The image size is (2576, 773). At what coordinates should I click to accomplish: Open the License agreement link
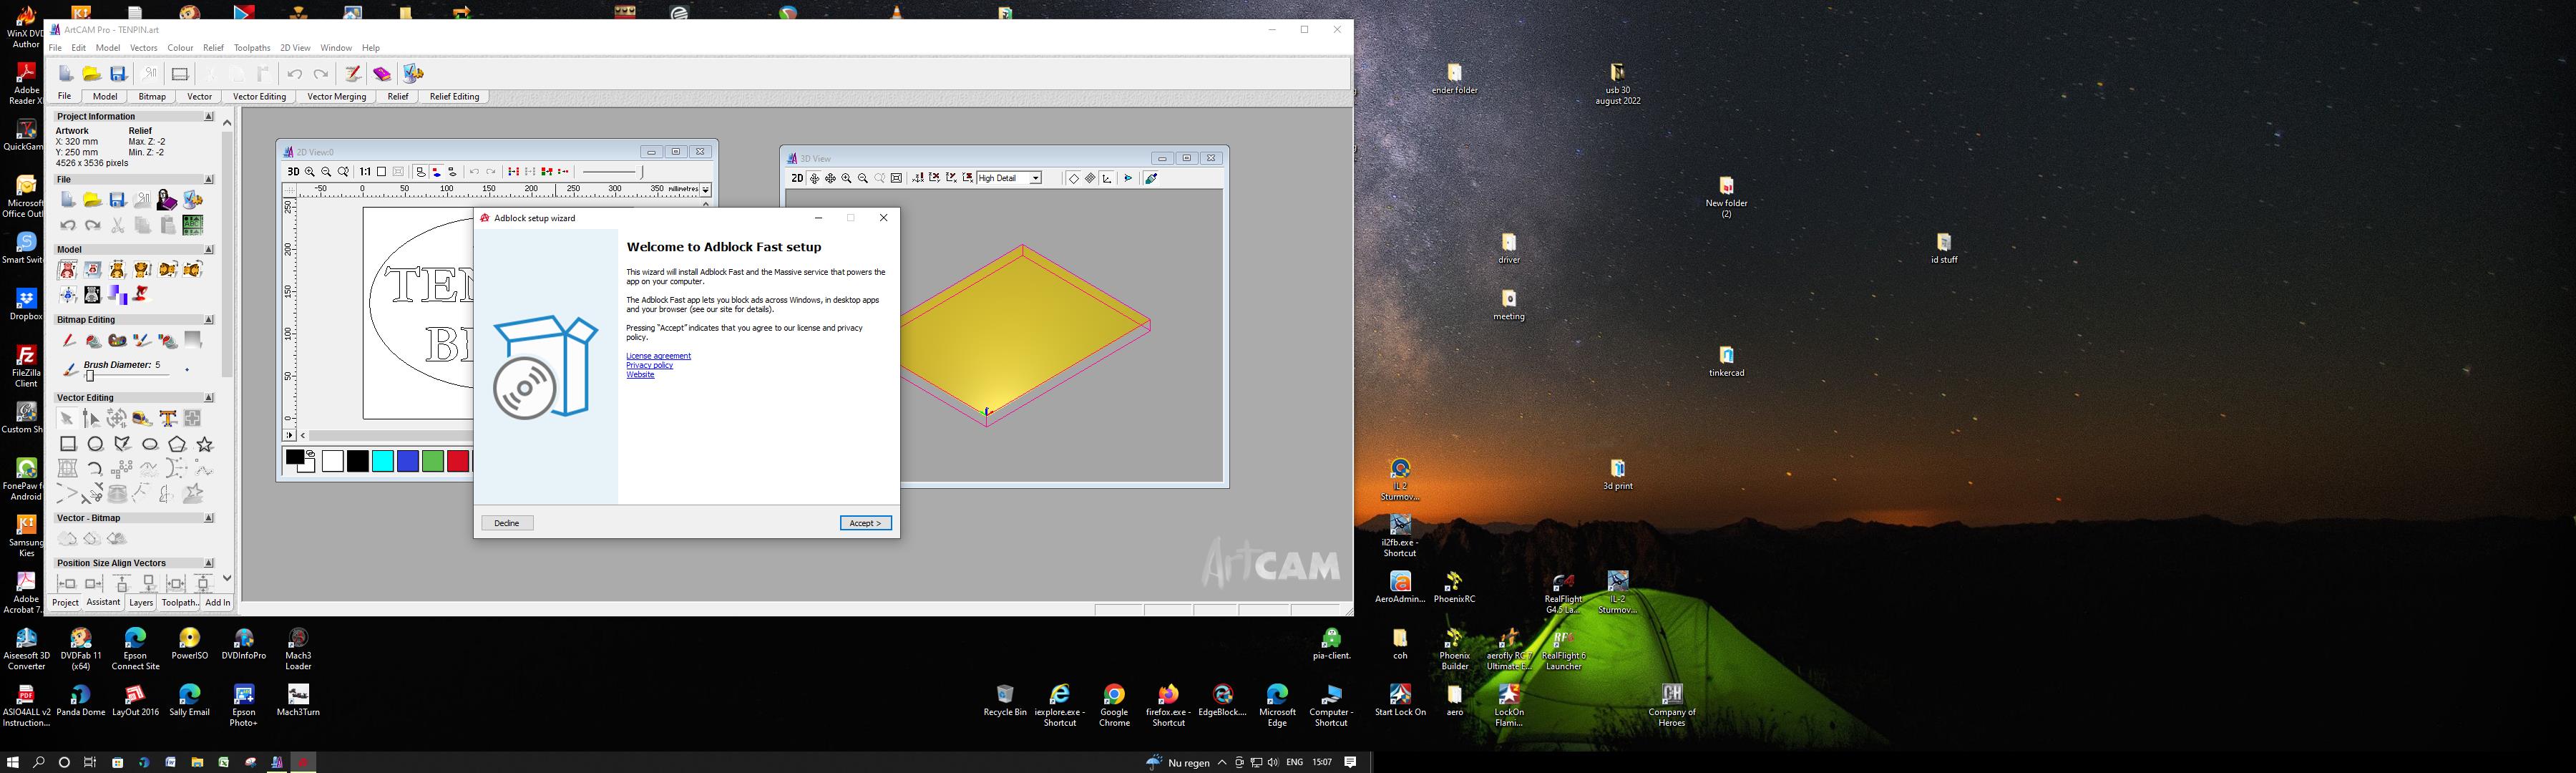click(658, 356)
